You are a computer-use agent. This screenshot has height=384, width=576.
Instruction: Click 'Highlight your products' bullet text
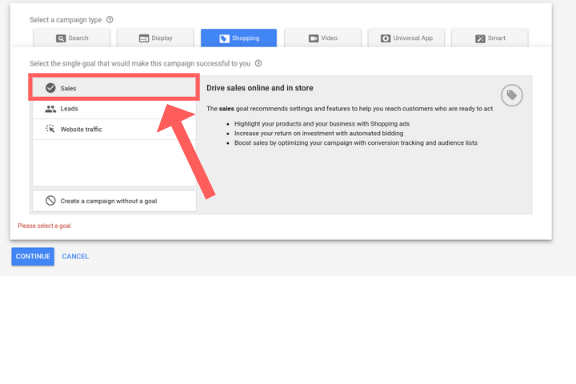tap(322, 124)
